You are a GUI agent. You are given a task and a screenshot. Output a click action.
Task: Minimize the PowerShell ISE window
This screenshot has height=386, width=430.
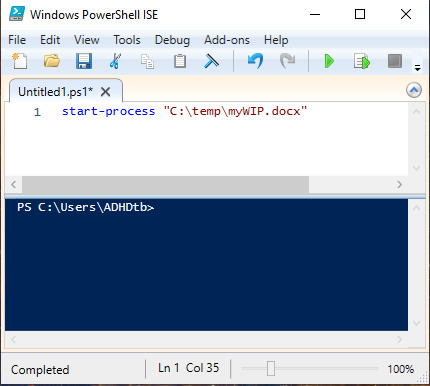[315, 14]
